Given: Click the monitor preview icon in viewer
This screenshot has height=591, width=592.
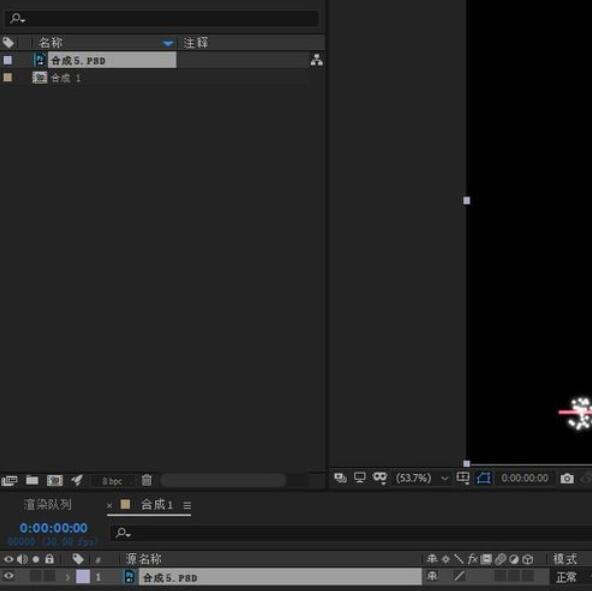Looking at the screenshot, I should (x=360, y=478).
